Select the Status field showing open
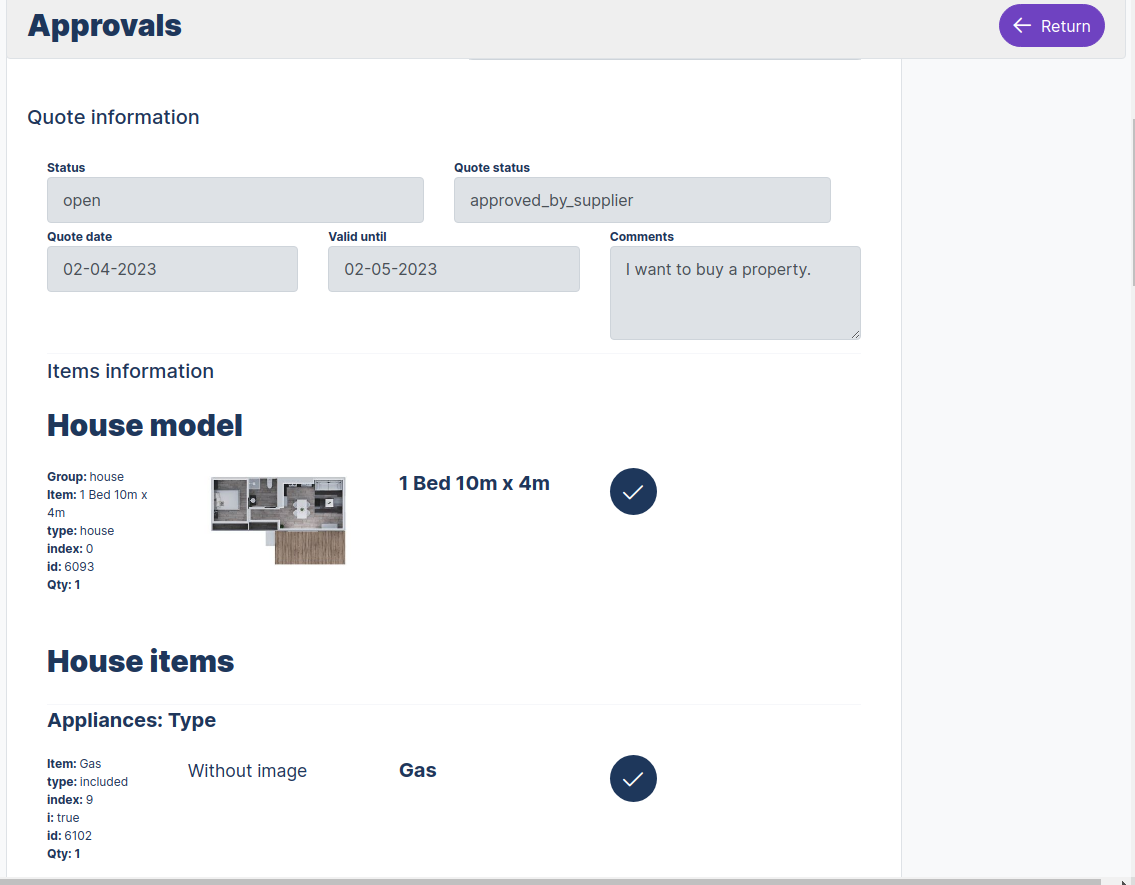Viewport: 1135px width, 885px height. 235,200
